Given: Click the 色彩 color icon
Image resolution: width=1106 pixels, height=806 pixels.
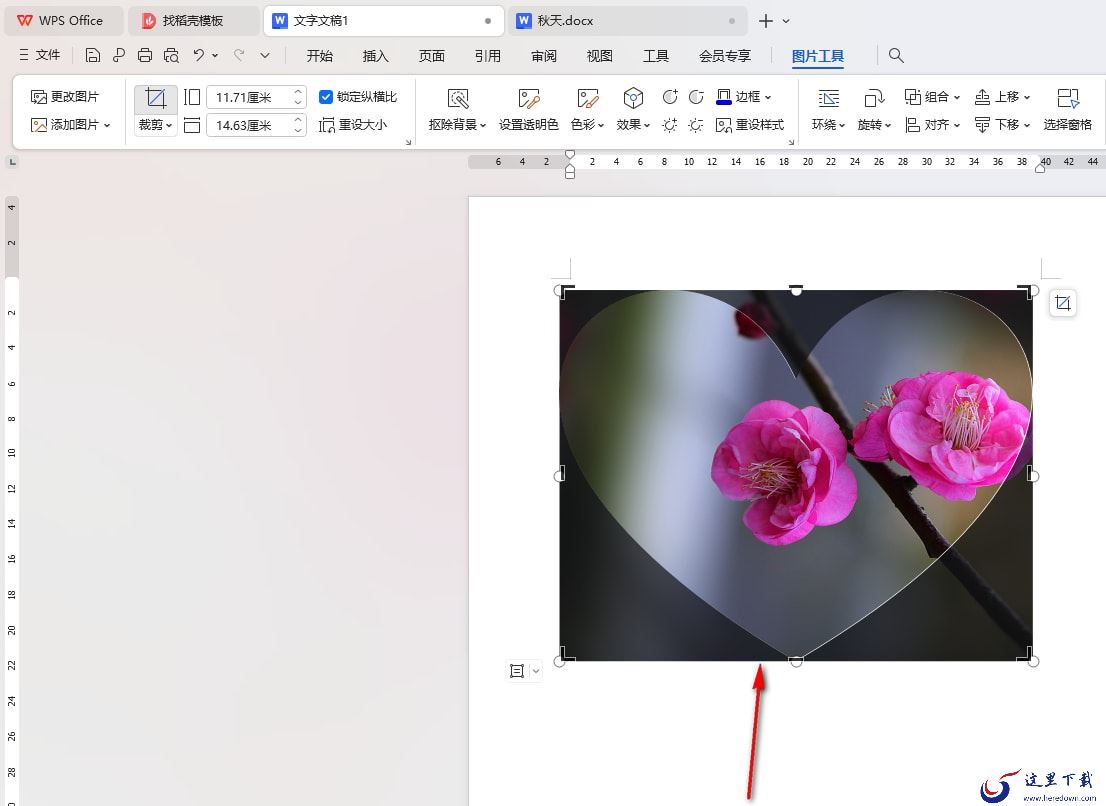Looking at the screenshot, I should pyautogui.click(x=587, y=99).
